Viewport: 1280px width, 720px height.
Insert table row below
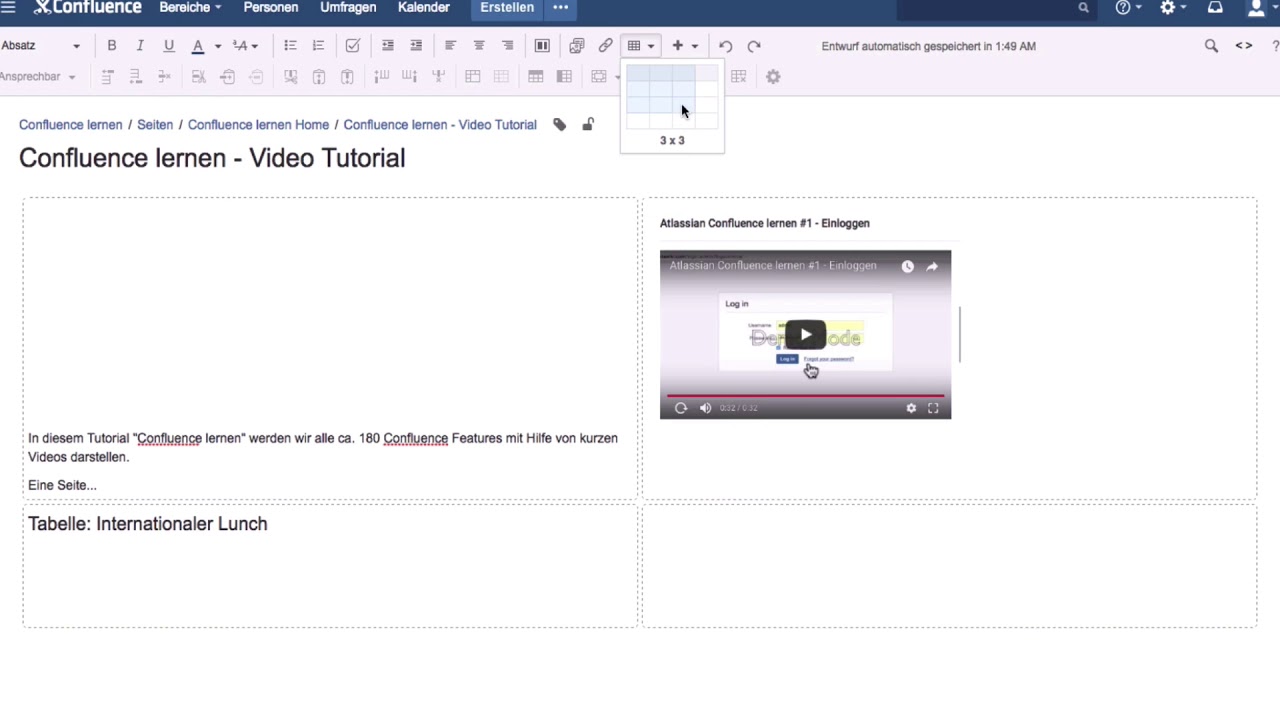[135, 77]
